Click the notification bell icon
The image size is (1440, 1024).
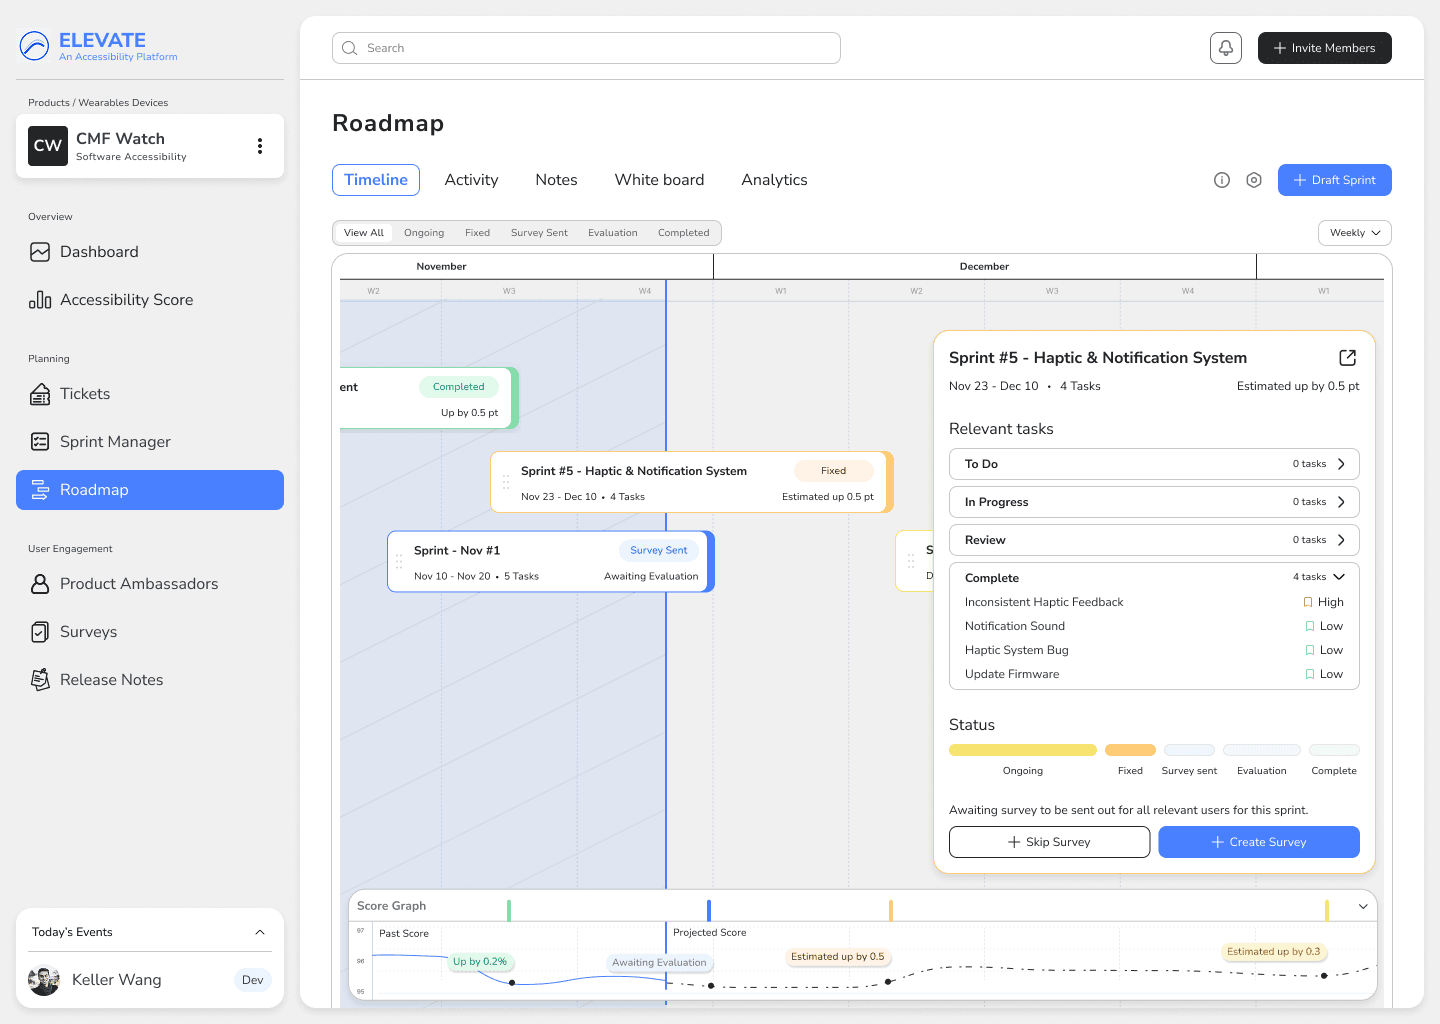pyautogui.click(x=1225, y=48)
